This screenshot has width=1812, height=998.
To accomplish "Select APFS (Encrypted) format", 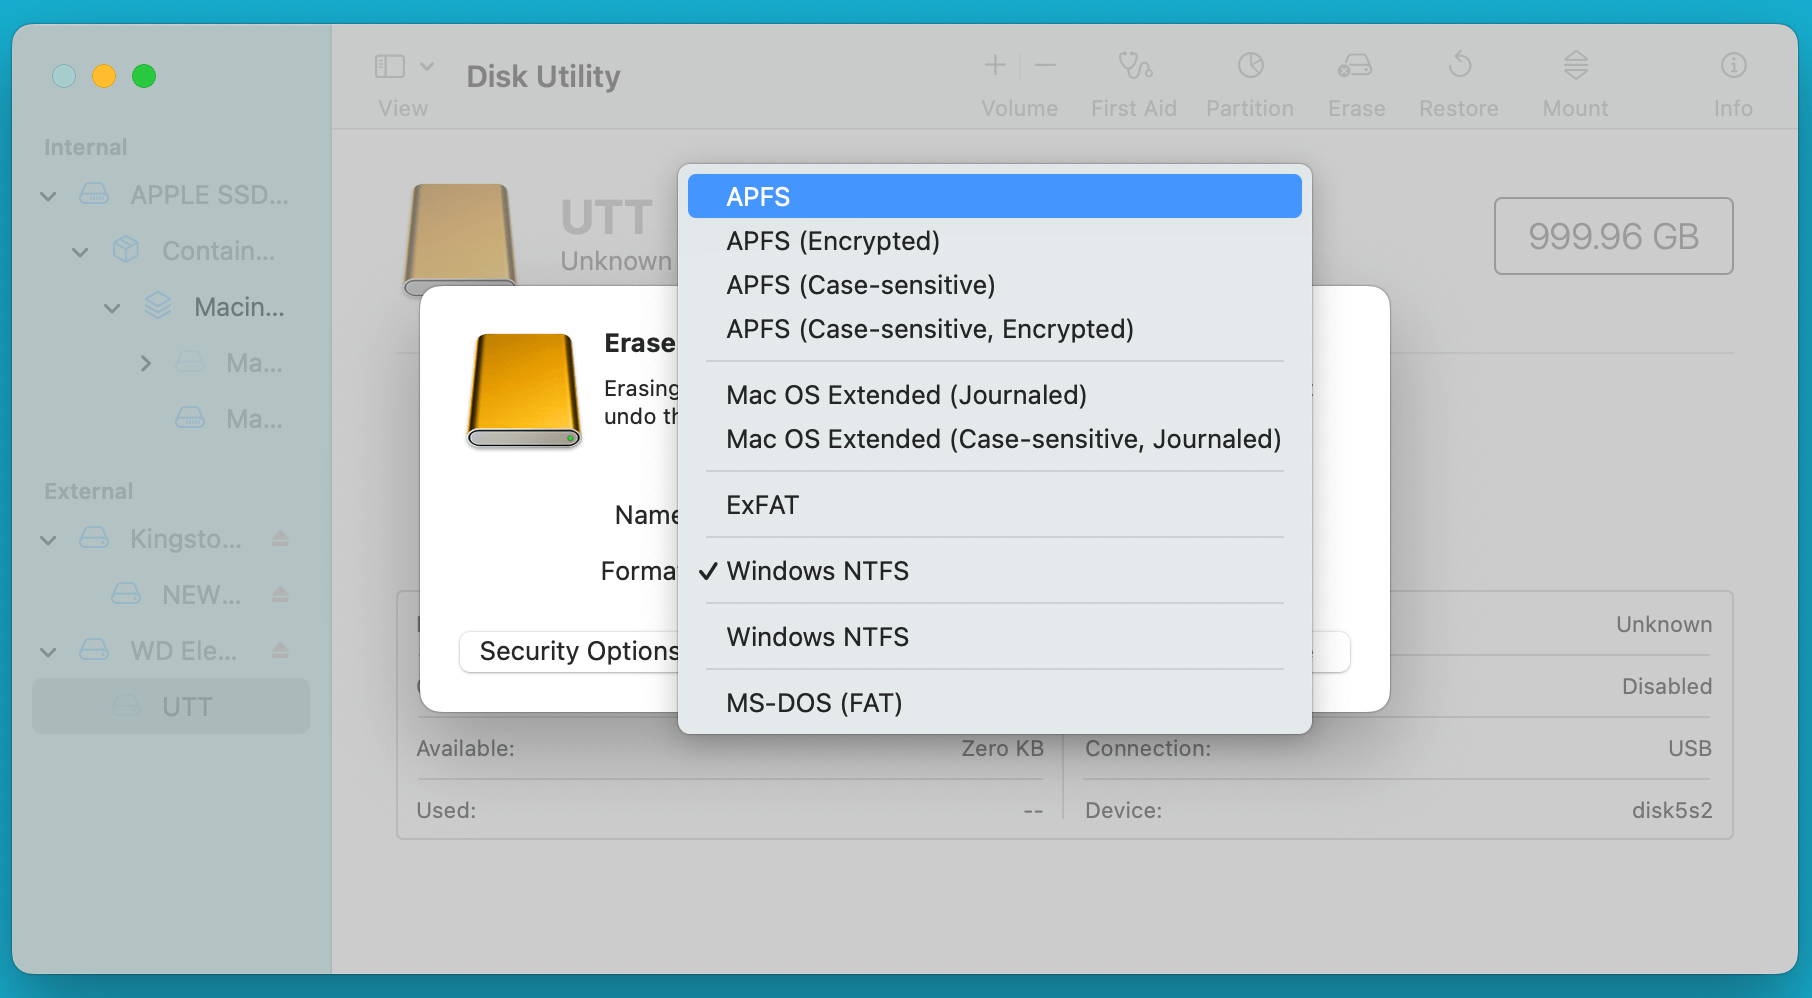I will pos(833,240).
